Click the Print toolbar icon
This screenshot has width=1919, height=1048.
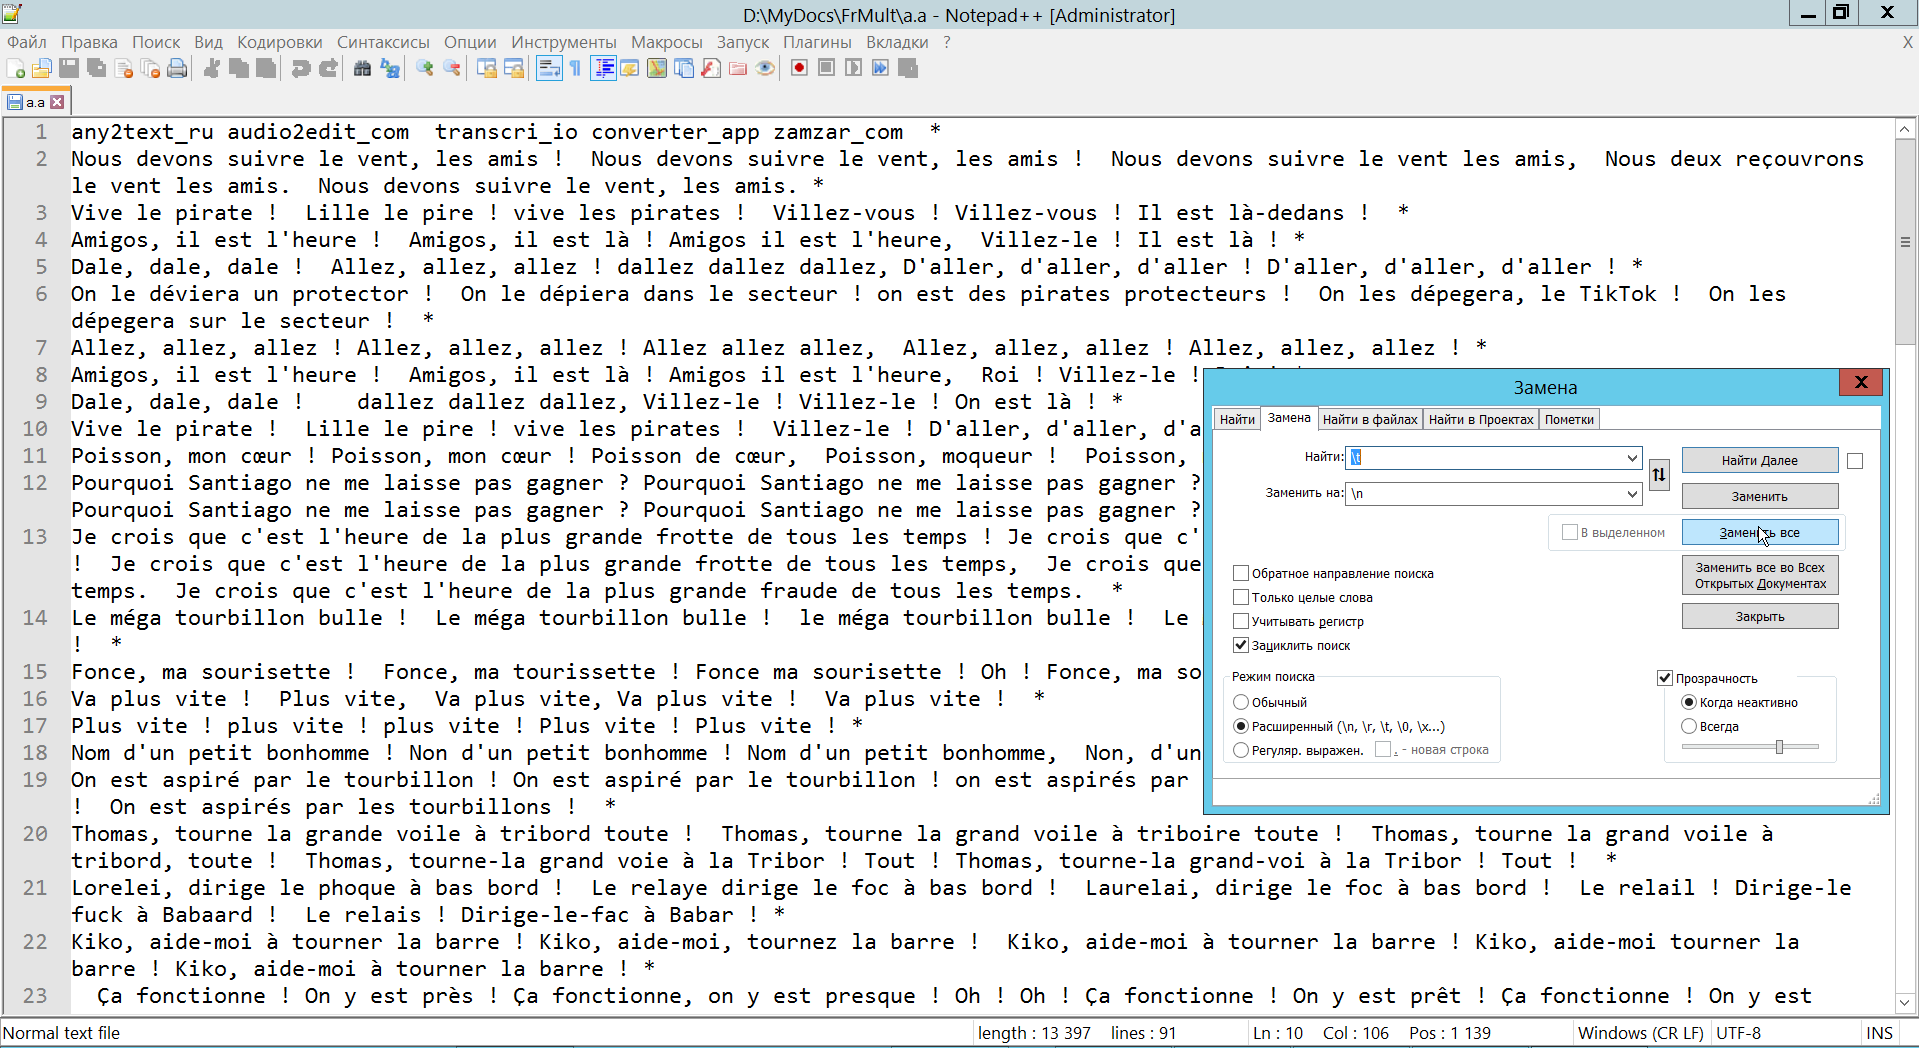[x=177, y=68]
